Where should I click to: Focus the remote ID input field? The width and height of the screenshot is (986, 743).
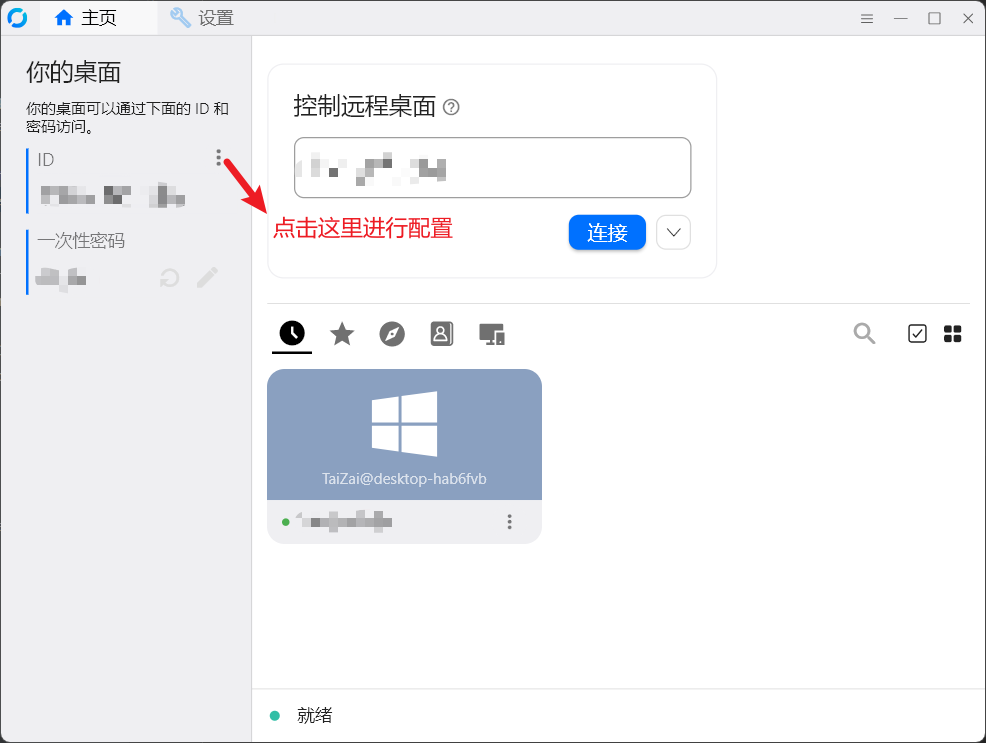pyautogui.click(x=492, y=167)
